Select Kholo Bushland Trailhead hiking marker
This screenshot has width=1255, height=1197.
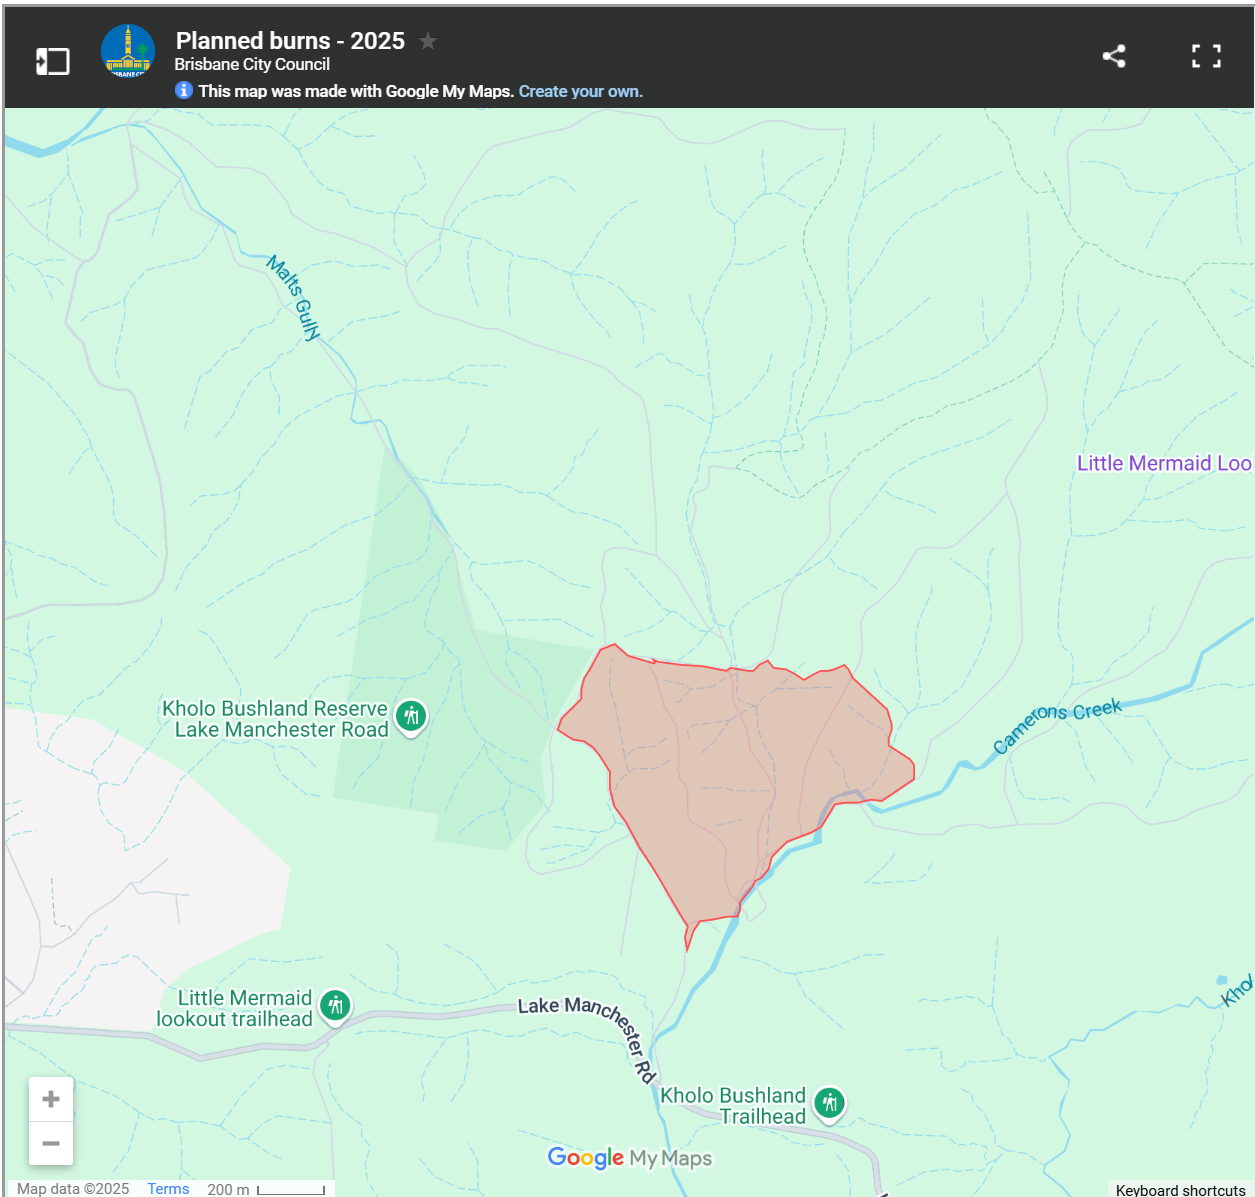click(x=829, y=1103)
